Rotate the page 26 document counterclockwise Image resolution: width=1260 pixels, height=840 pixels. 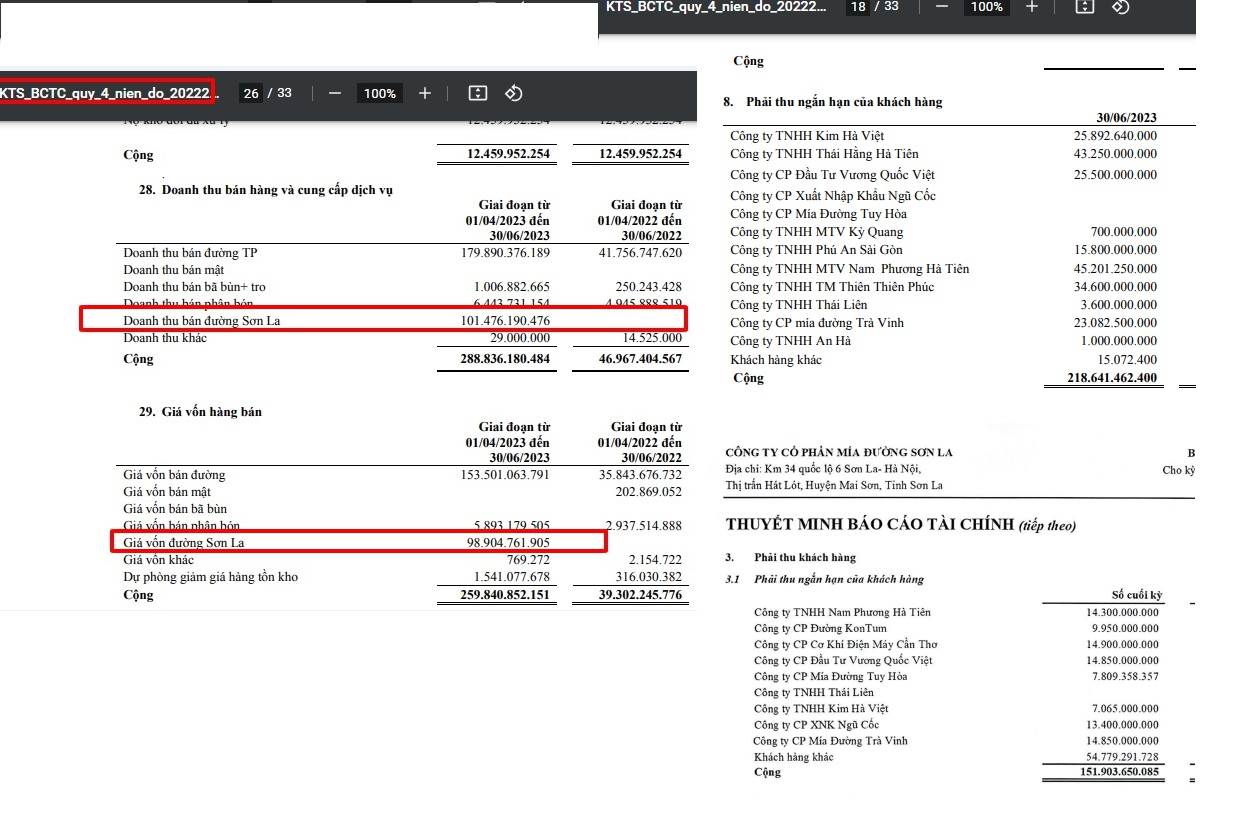[513, 93]
